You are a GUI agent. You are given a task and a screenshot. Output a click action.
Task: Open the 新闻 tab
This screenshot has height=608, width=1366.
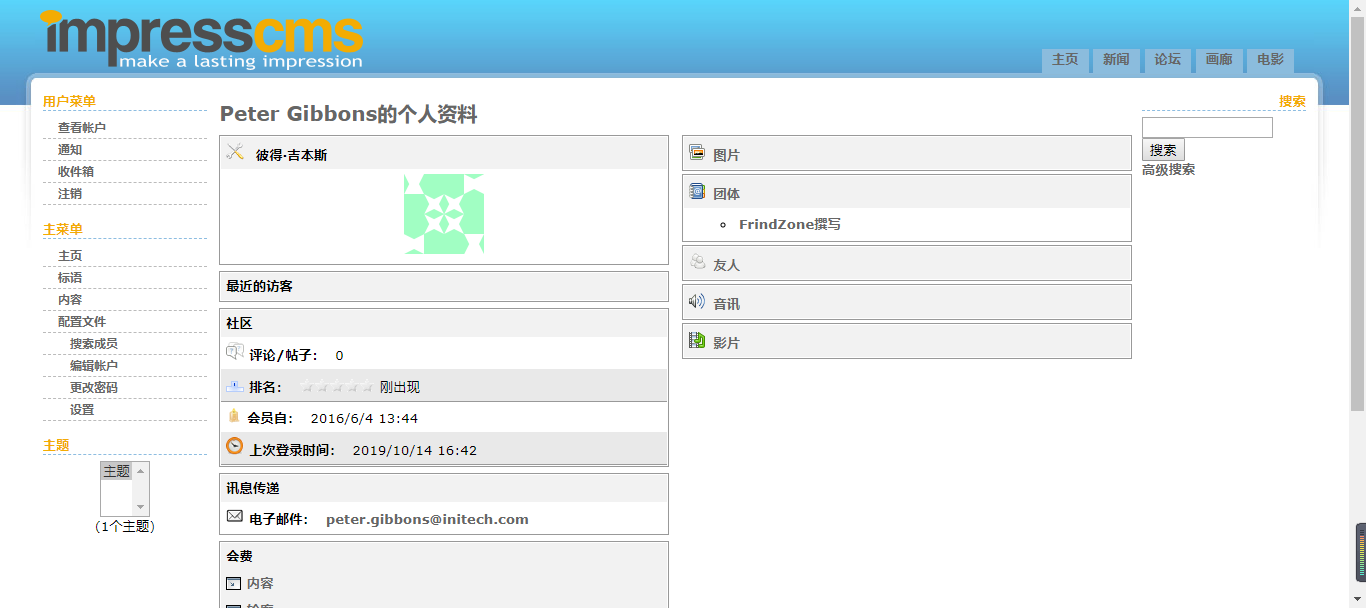(x=1116, y=60)
